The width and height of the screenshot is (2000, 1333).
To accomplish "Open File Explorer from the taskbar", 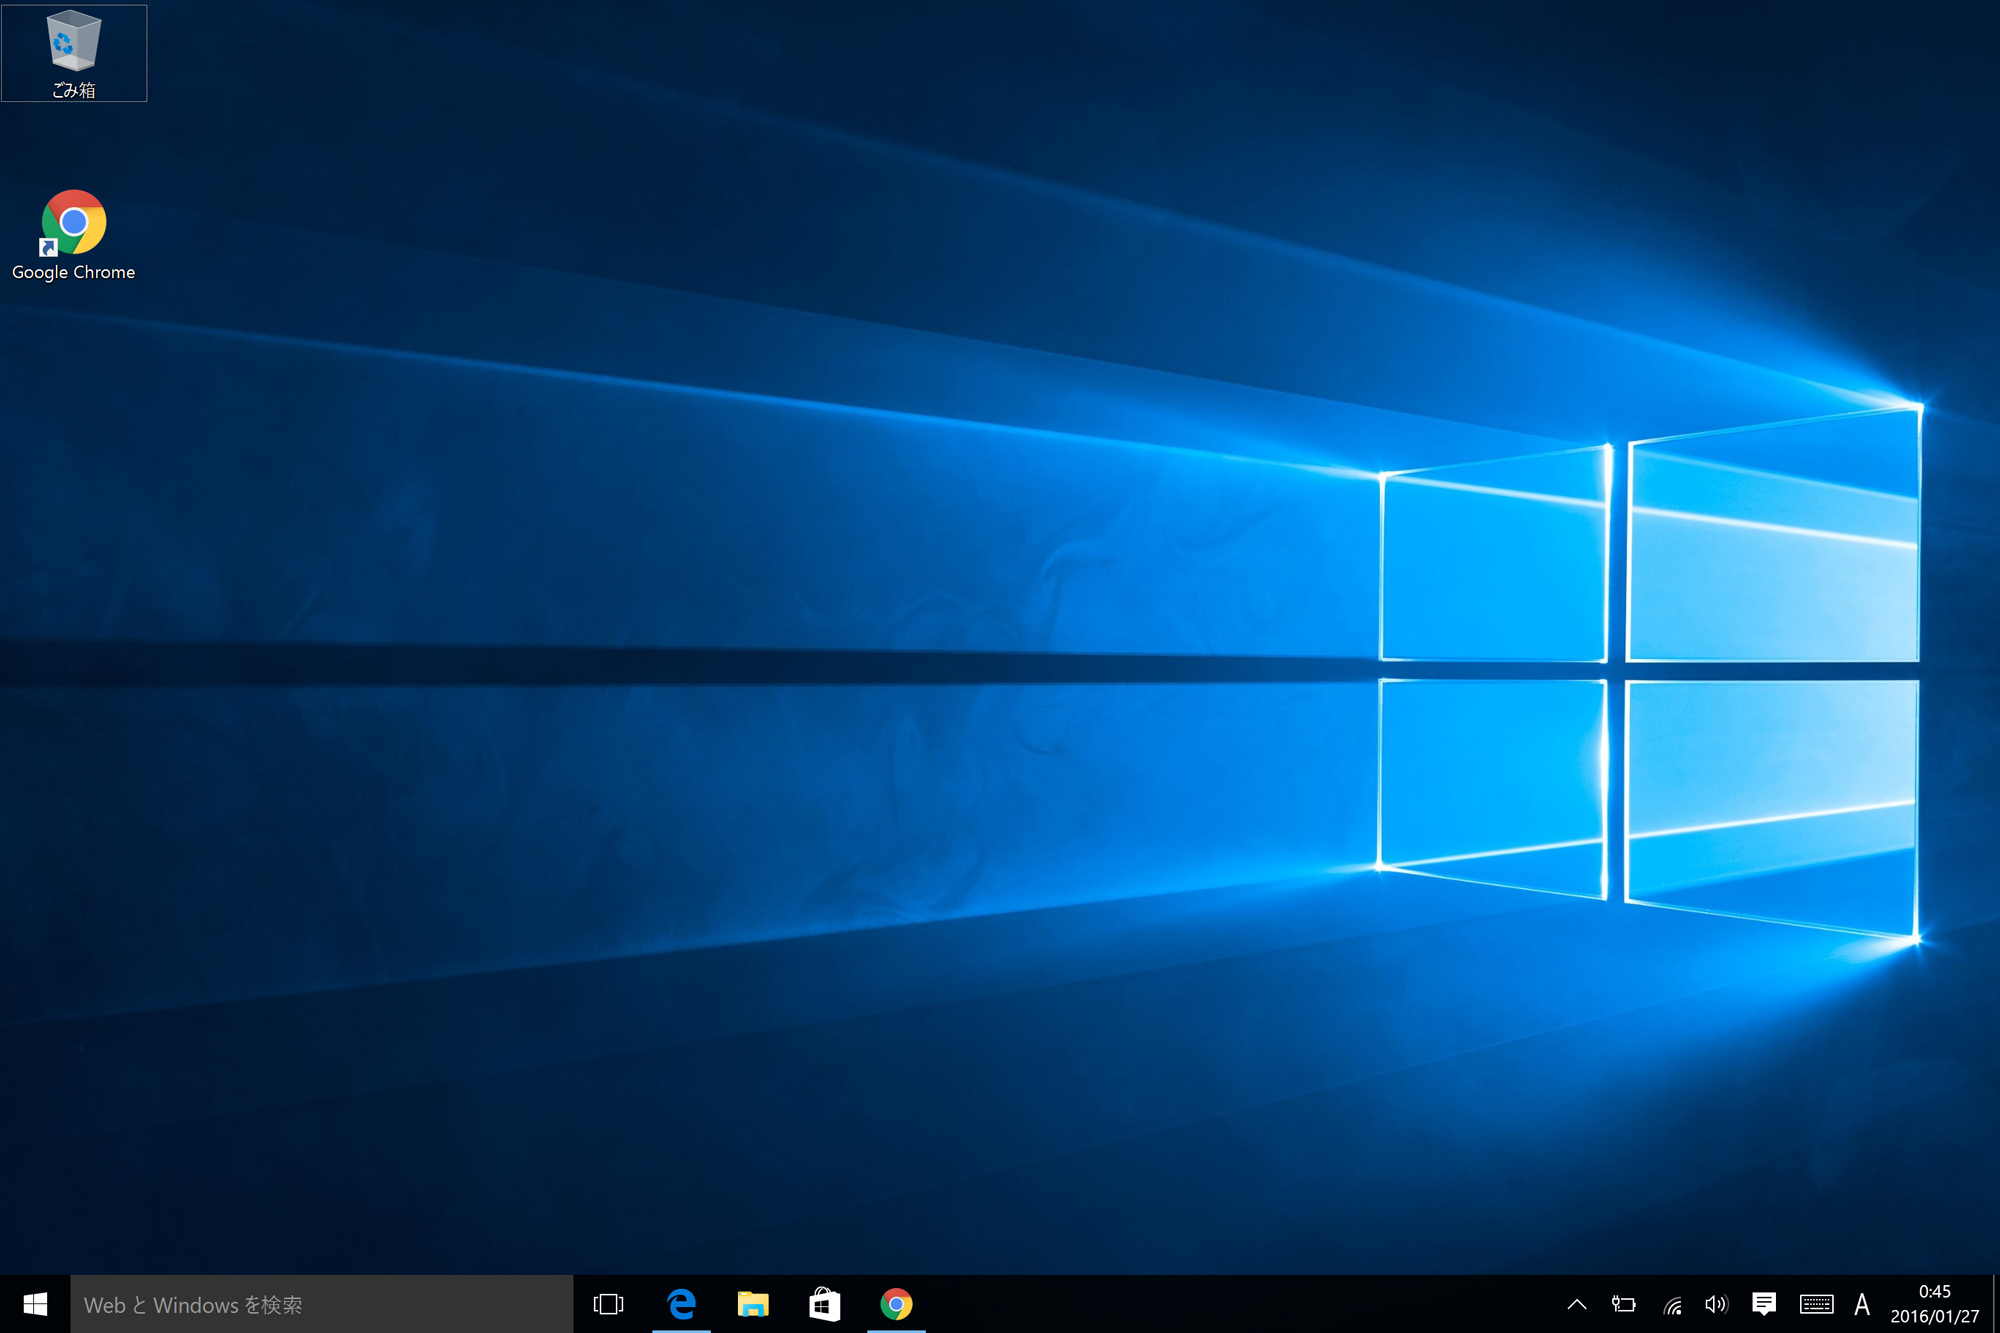I will (x=753, y=1304).
